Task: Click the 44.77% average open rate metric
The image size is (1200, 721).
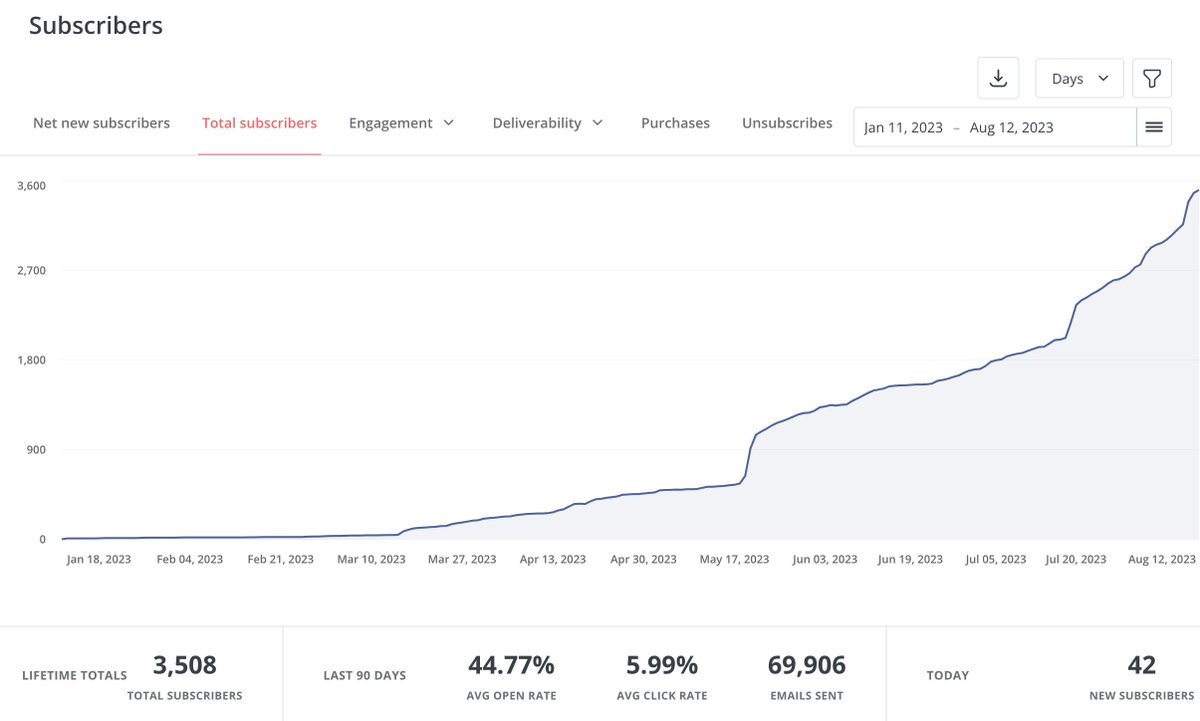Action: pyautogui.click(x=511, y=663)
